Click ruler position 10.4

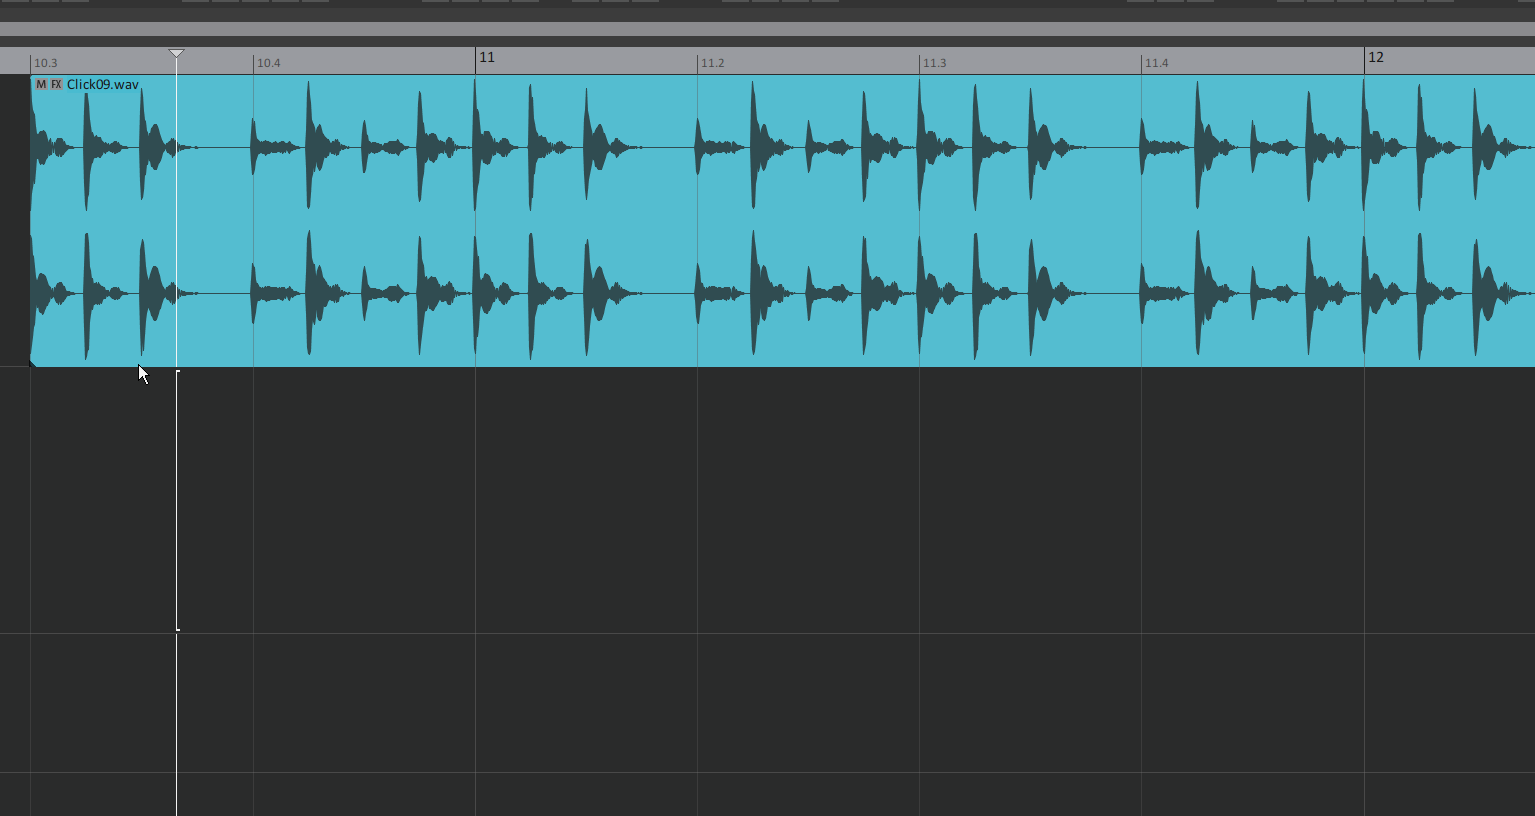coord(269,63)
